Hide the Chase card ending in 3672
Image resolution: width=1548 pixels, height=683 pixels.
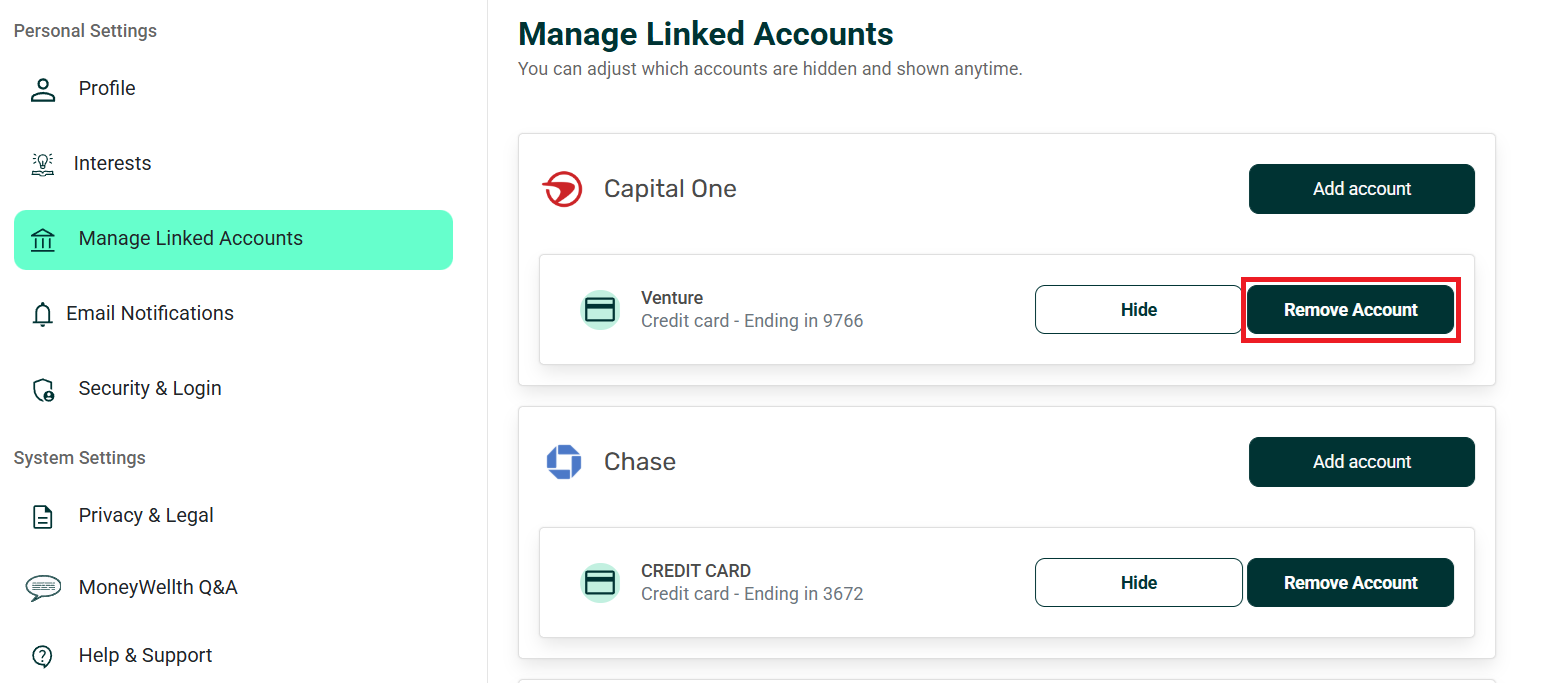pos(1138,583)
